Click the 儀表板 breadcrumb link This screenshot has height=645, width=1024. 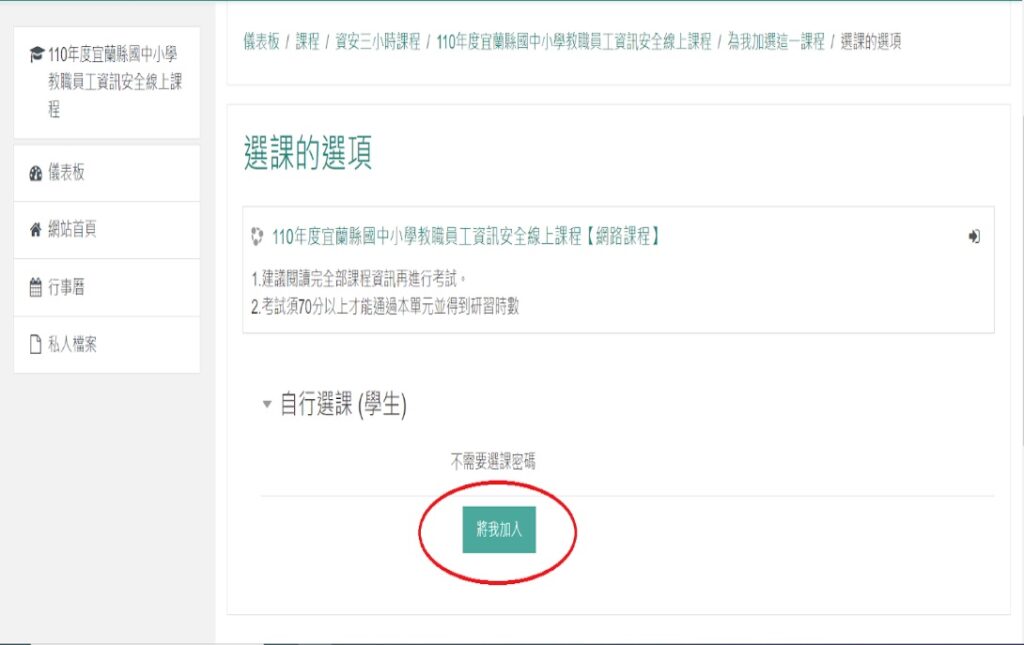[261, 42]
